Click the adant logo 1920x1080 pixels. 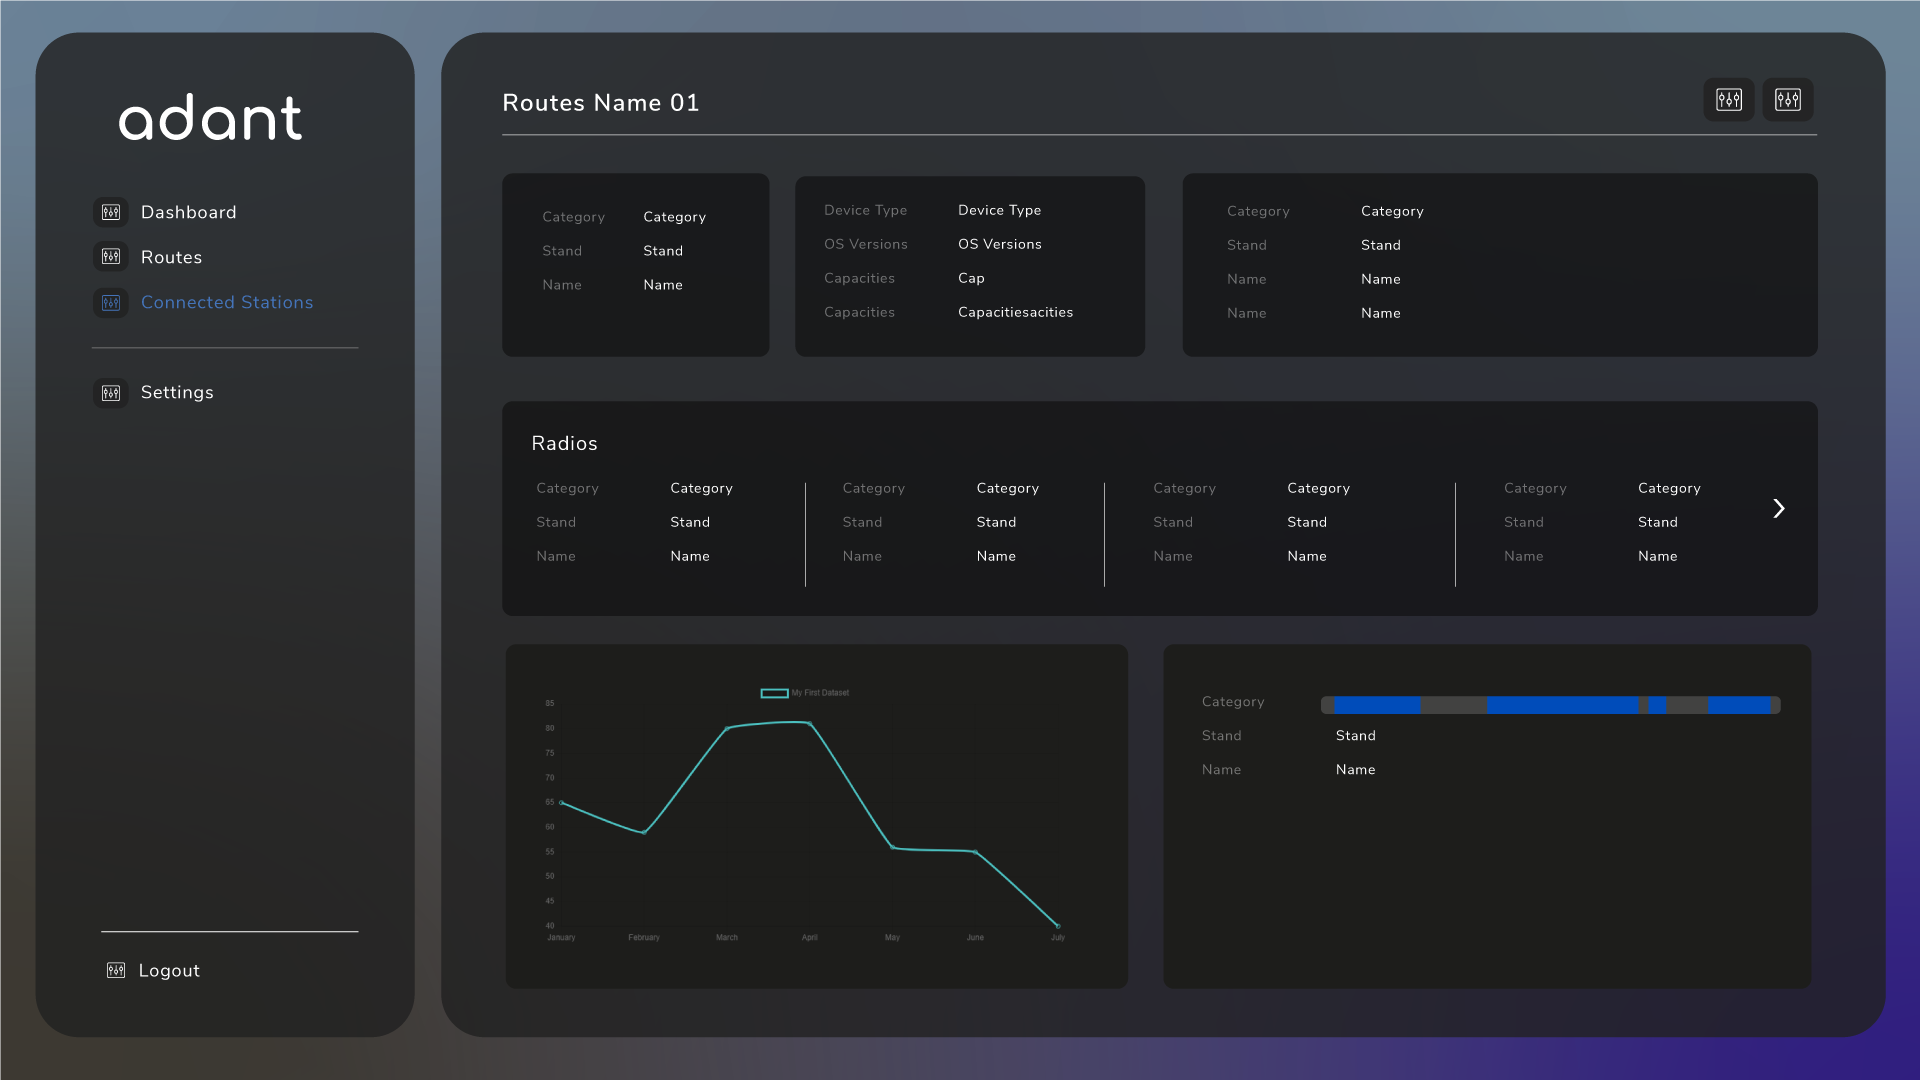210,118
